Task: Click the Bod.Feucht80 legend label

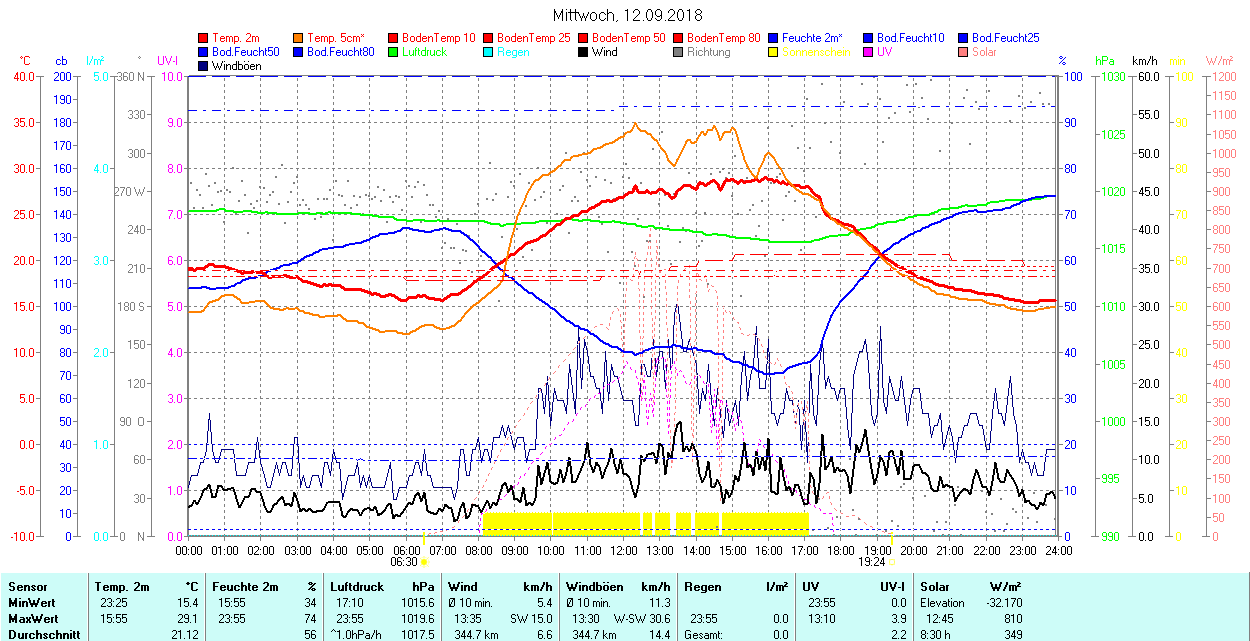Action: tap(340, 52)
